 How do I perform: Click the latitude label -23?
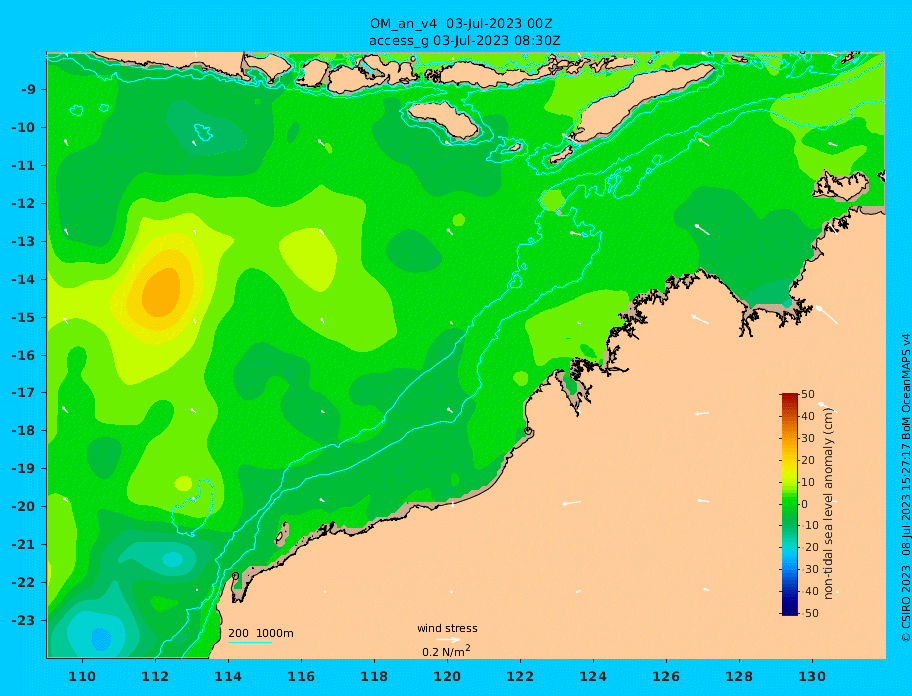pyautogui.click(x=24, y=620)
